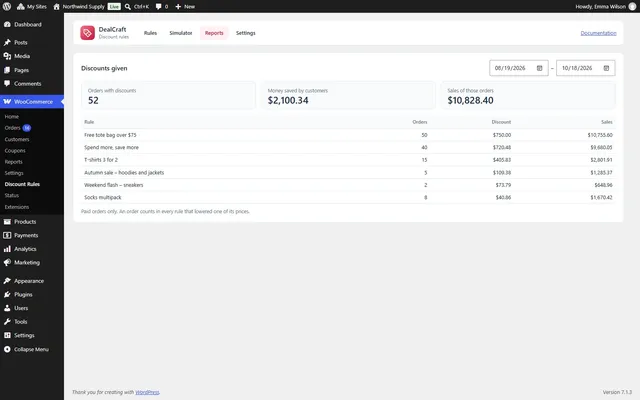Select Discount Rules submenu item
Image resolution: width=640 pixels, height=400 pixels.
[22, 184]
